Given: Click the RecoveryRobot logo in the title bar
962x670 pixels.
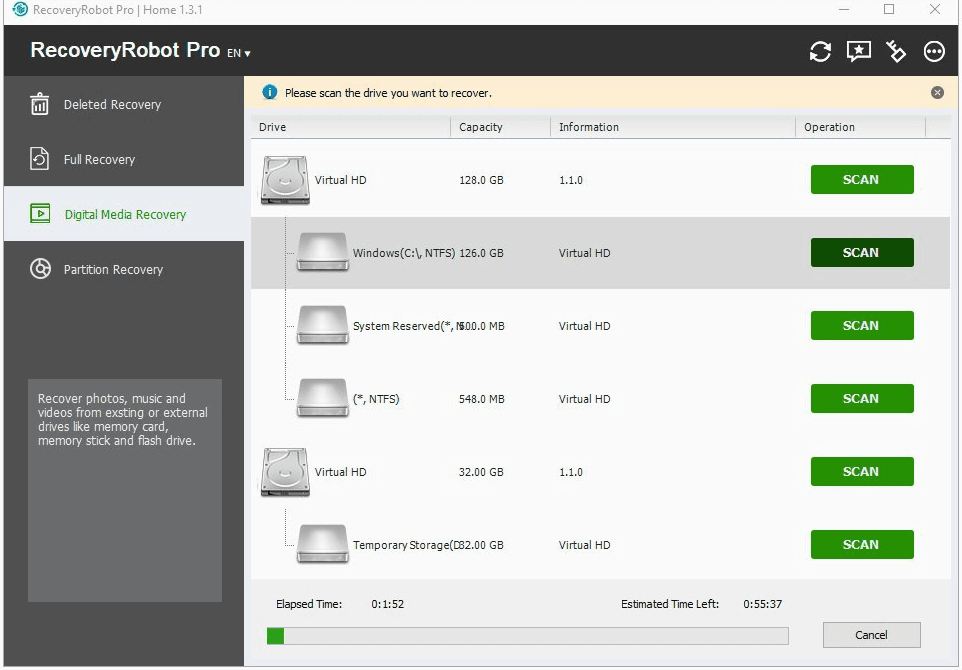Looking at the screenshot, I should [20, 9].
